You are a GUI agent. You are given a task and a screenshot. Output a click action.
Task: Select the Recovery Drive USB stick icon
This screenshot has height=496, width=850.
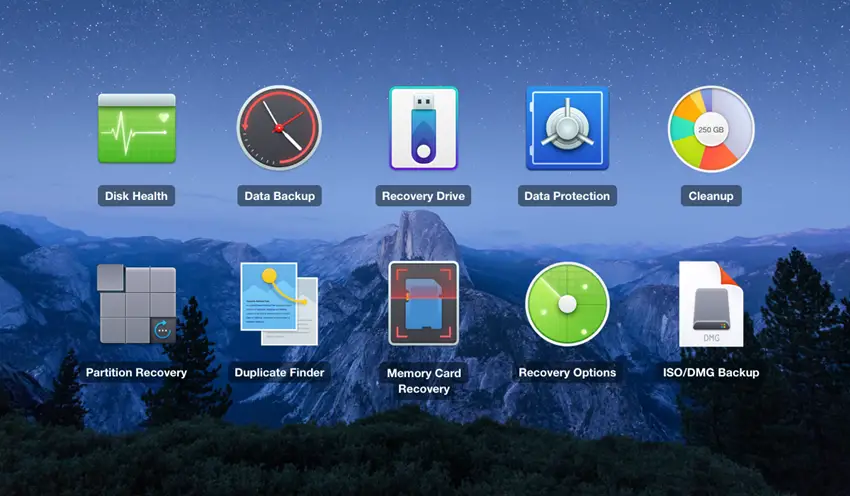coord(423,129)
